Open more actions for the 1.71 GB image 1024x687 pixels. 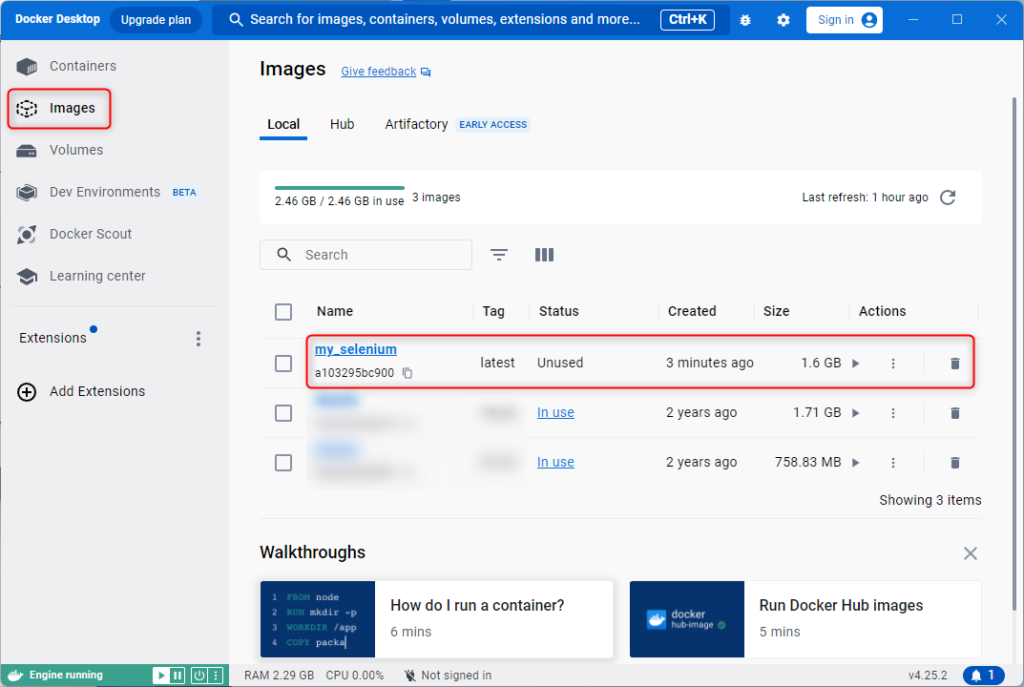click(x=893, y=413)
